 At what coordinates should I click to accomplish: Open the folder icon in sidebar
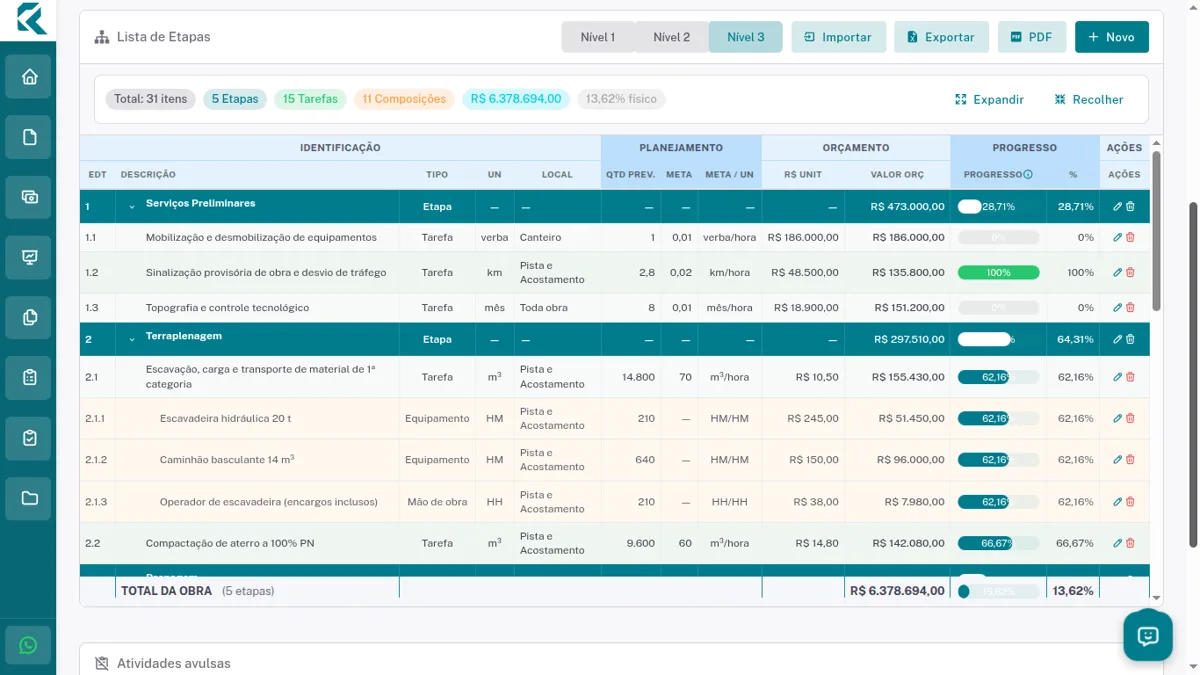pyautogui.click(x=29, y=498)
